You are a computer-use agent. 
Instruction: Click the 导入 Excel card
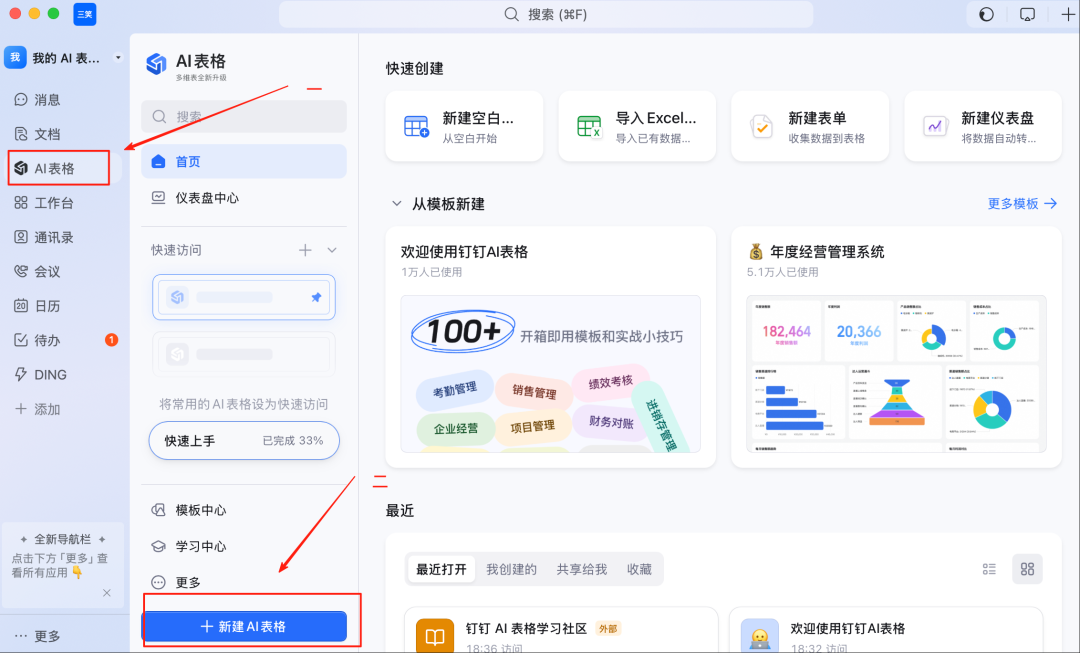637,127
